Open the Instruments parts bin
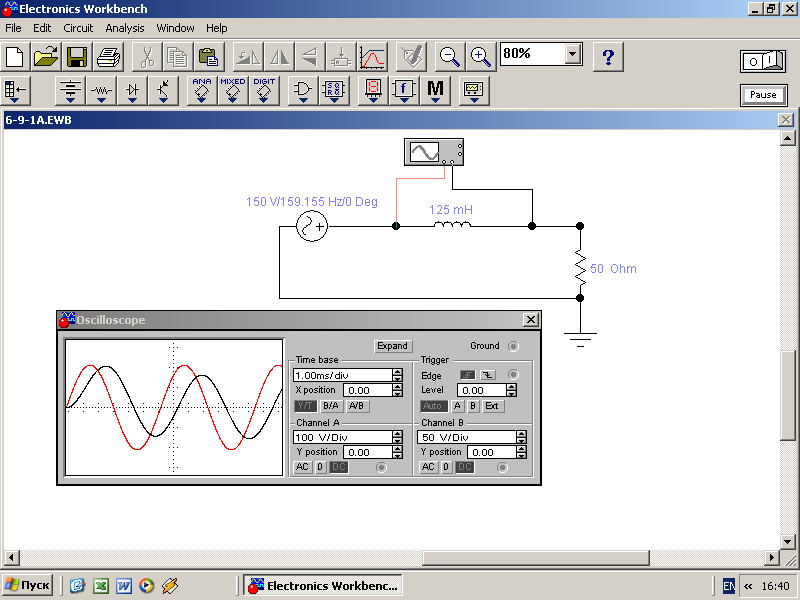The image size is (800, 600). 474,91
